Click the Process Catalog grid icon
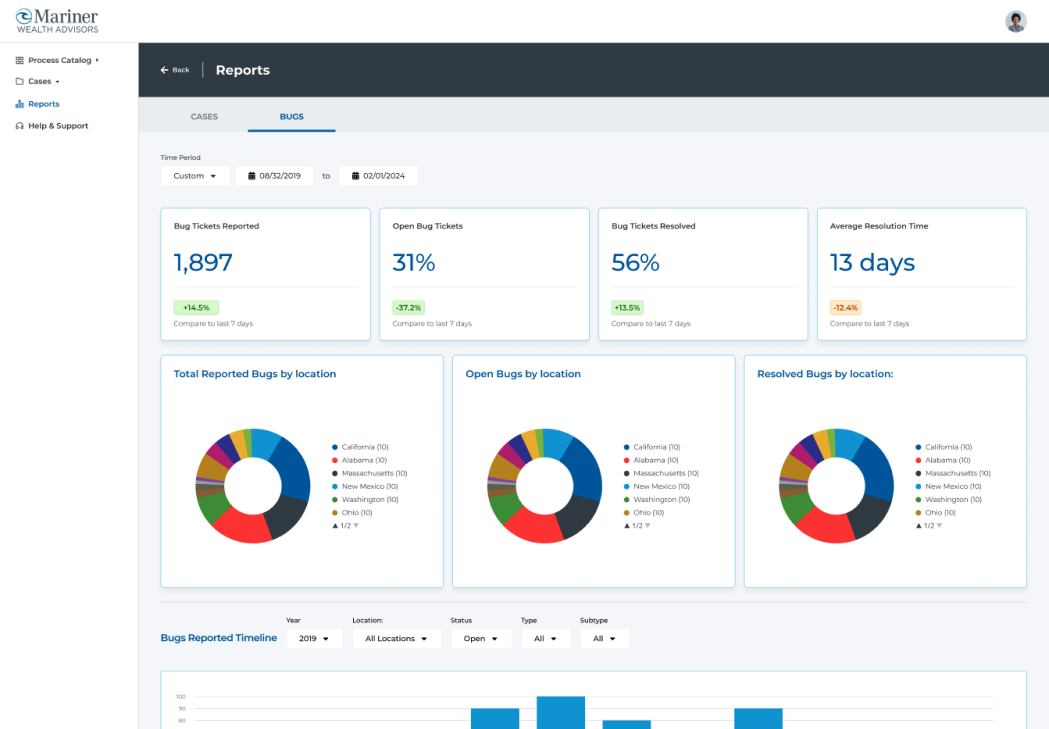 pyautogui.click(x=20, y=61)
